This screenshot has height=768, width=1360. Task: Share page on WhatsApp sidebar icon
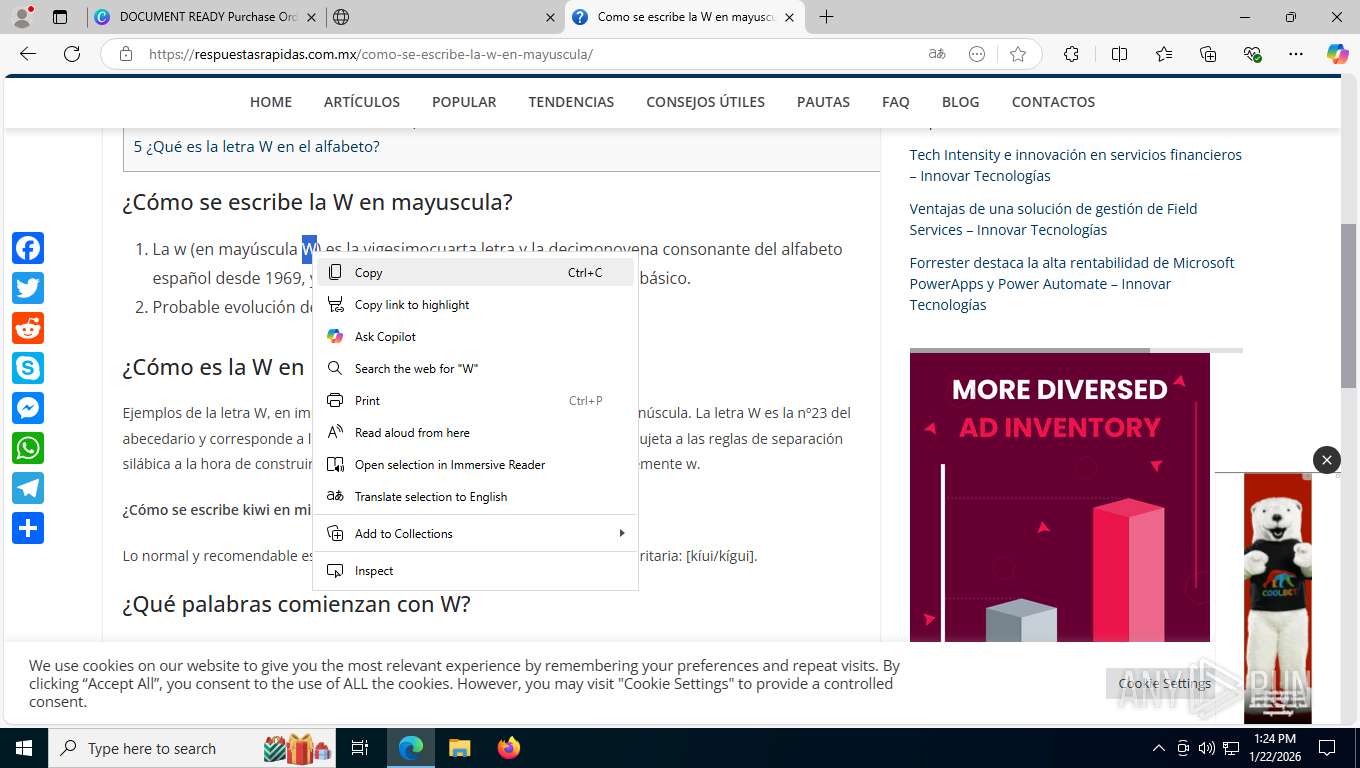(28, 448)
